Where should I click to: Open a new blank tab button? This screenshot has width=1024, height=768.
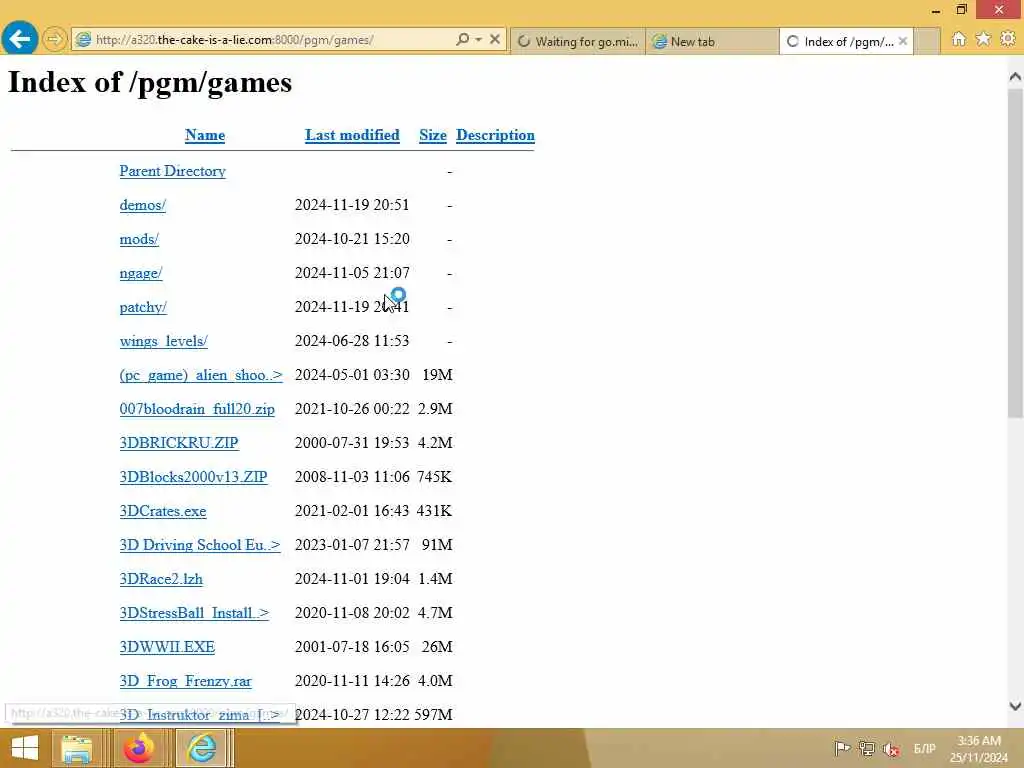tap(927, 41)
